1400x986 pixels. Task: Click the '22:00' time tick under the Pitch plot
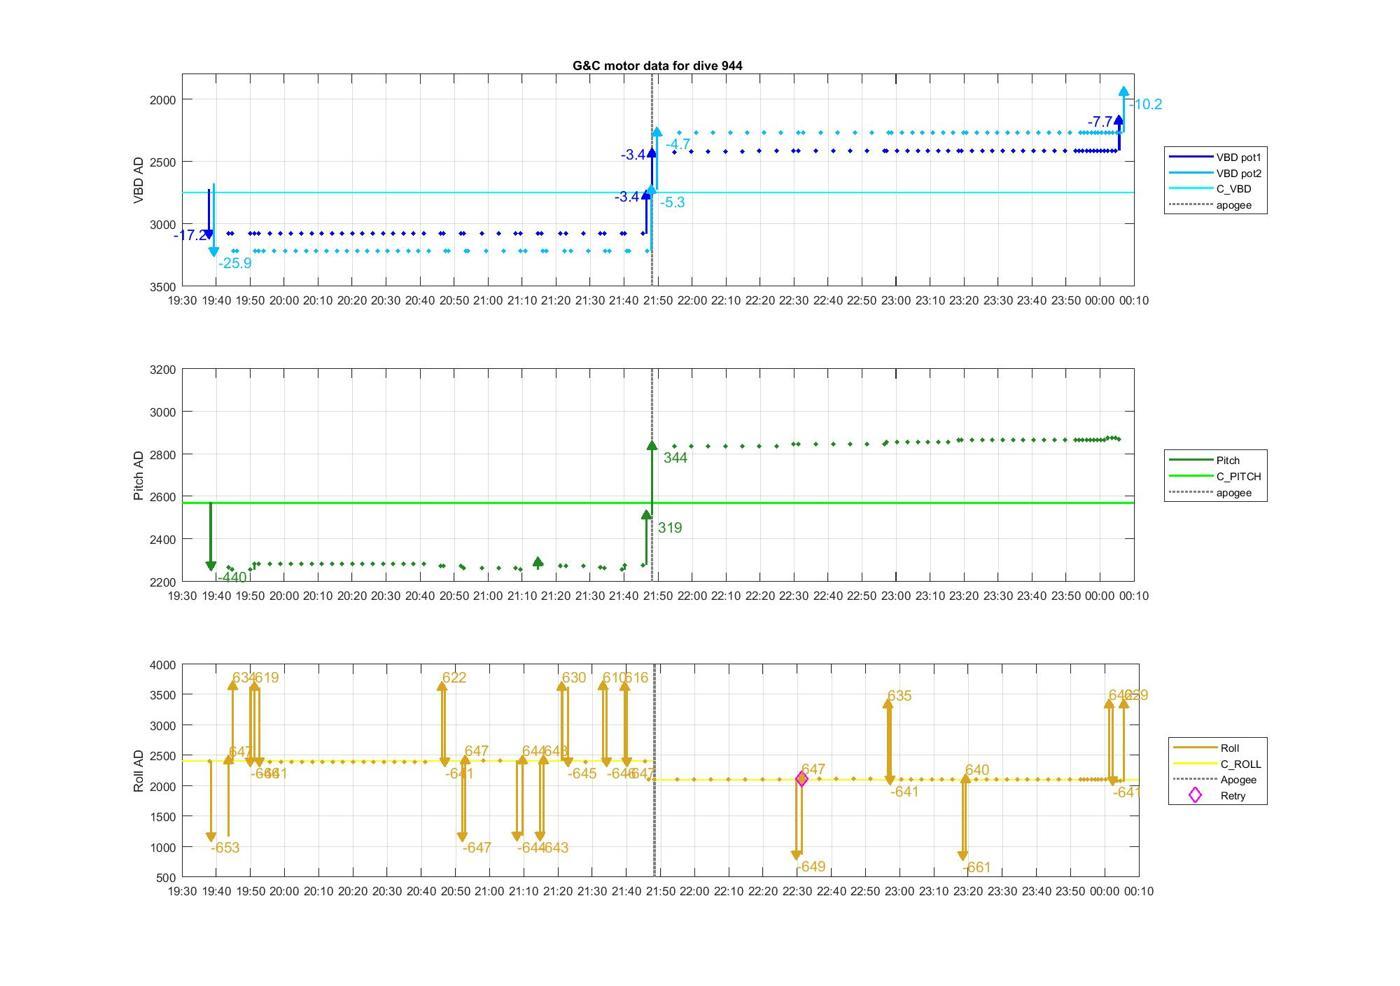[692, 596]
